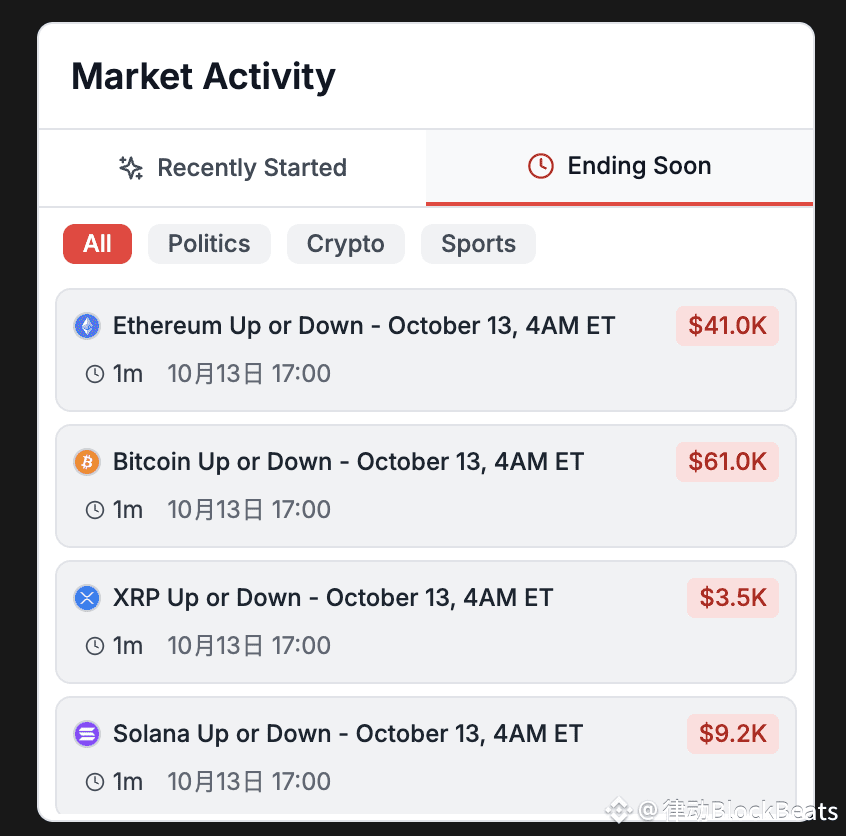Filter markets by Politics
This screenshot has height=836, width=846.
click(x=209, y=244)
